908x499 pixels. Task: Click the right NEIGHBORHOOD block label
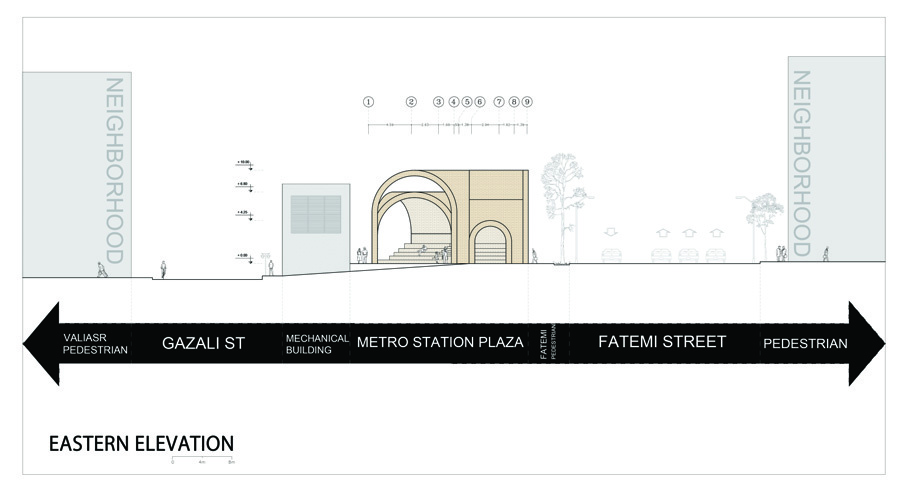[801, 163]
